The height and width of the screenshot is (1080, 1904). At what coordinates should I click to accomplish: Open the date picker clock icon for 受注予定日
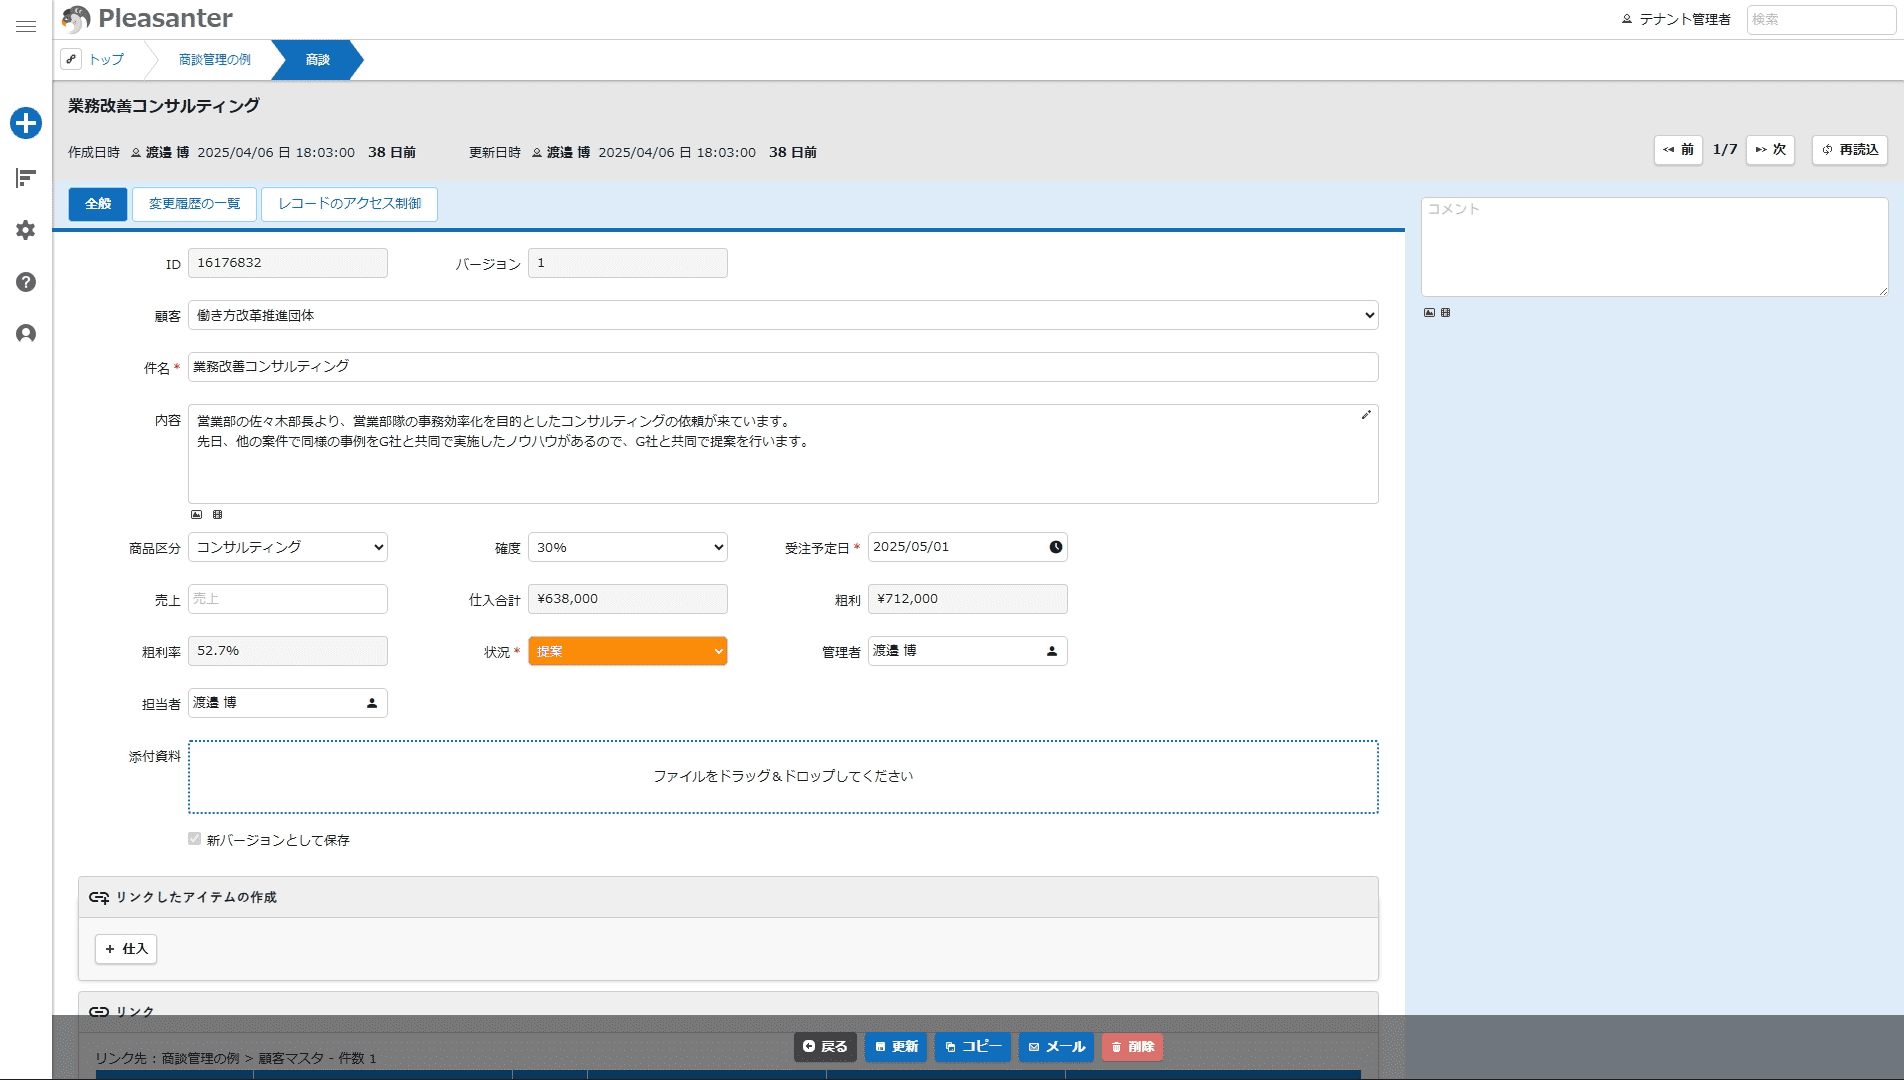(1055, 547)
